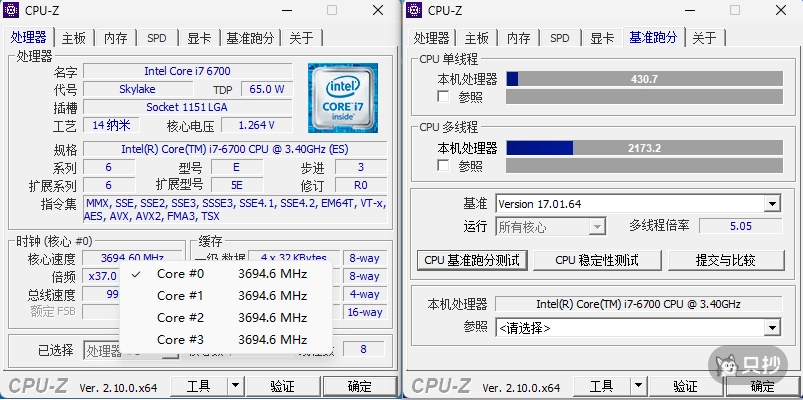Click 工具 button in left window
This screenshot has width=803, height=400.
(x=199, y=386)
